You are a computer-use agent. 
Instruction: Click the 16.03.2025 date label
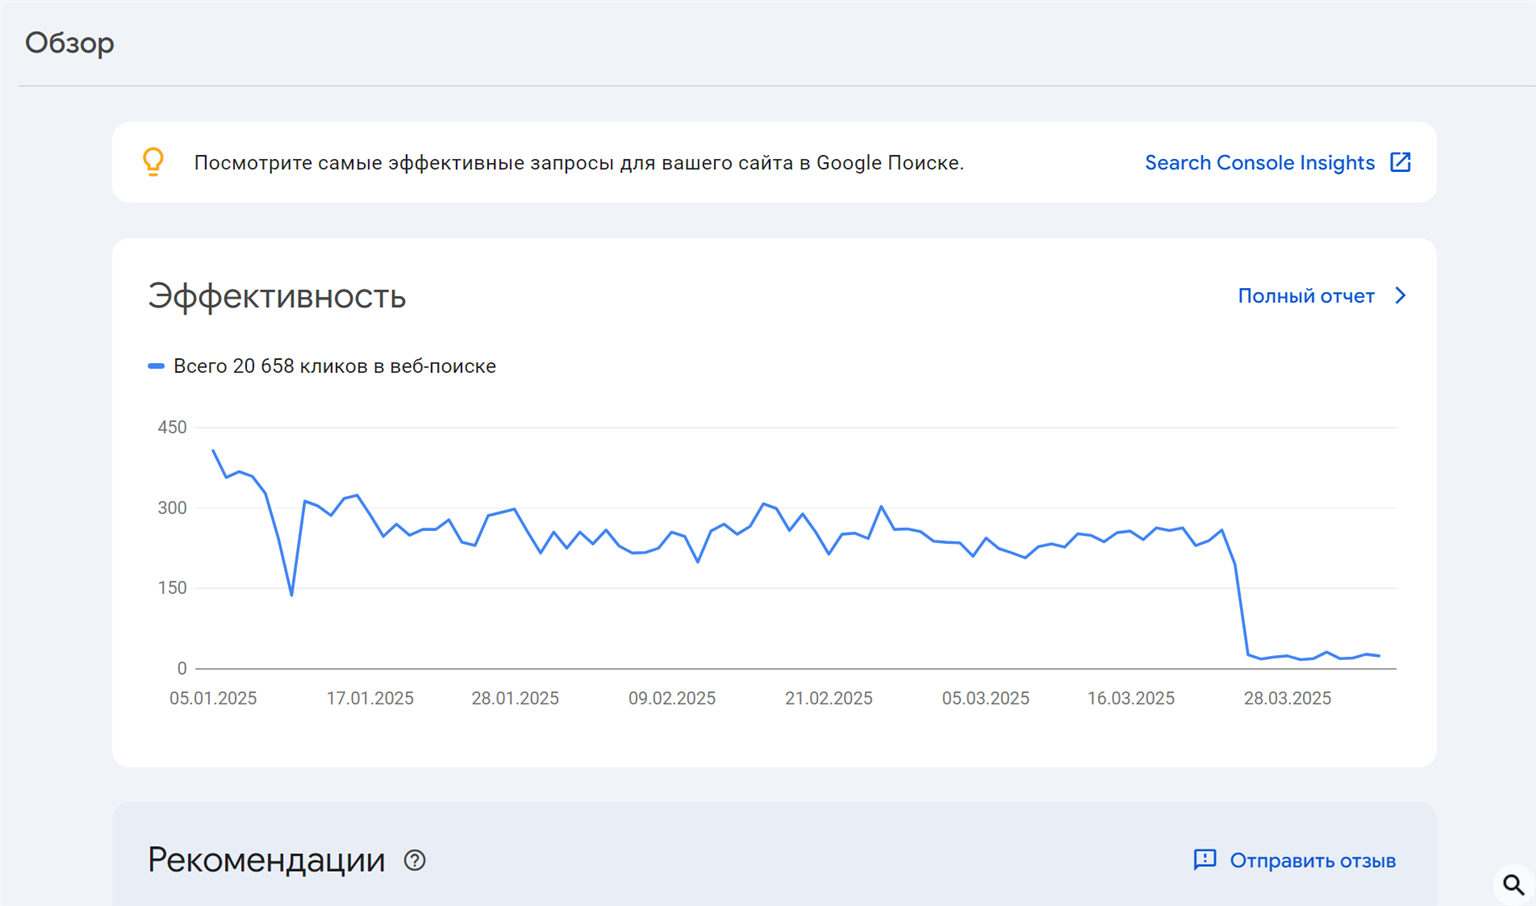(1131, 698)
